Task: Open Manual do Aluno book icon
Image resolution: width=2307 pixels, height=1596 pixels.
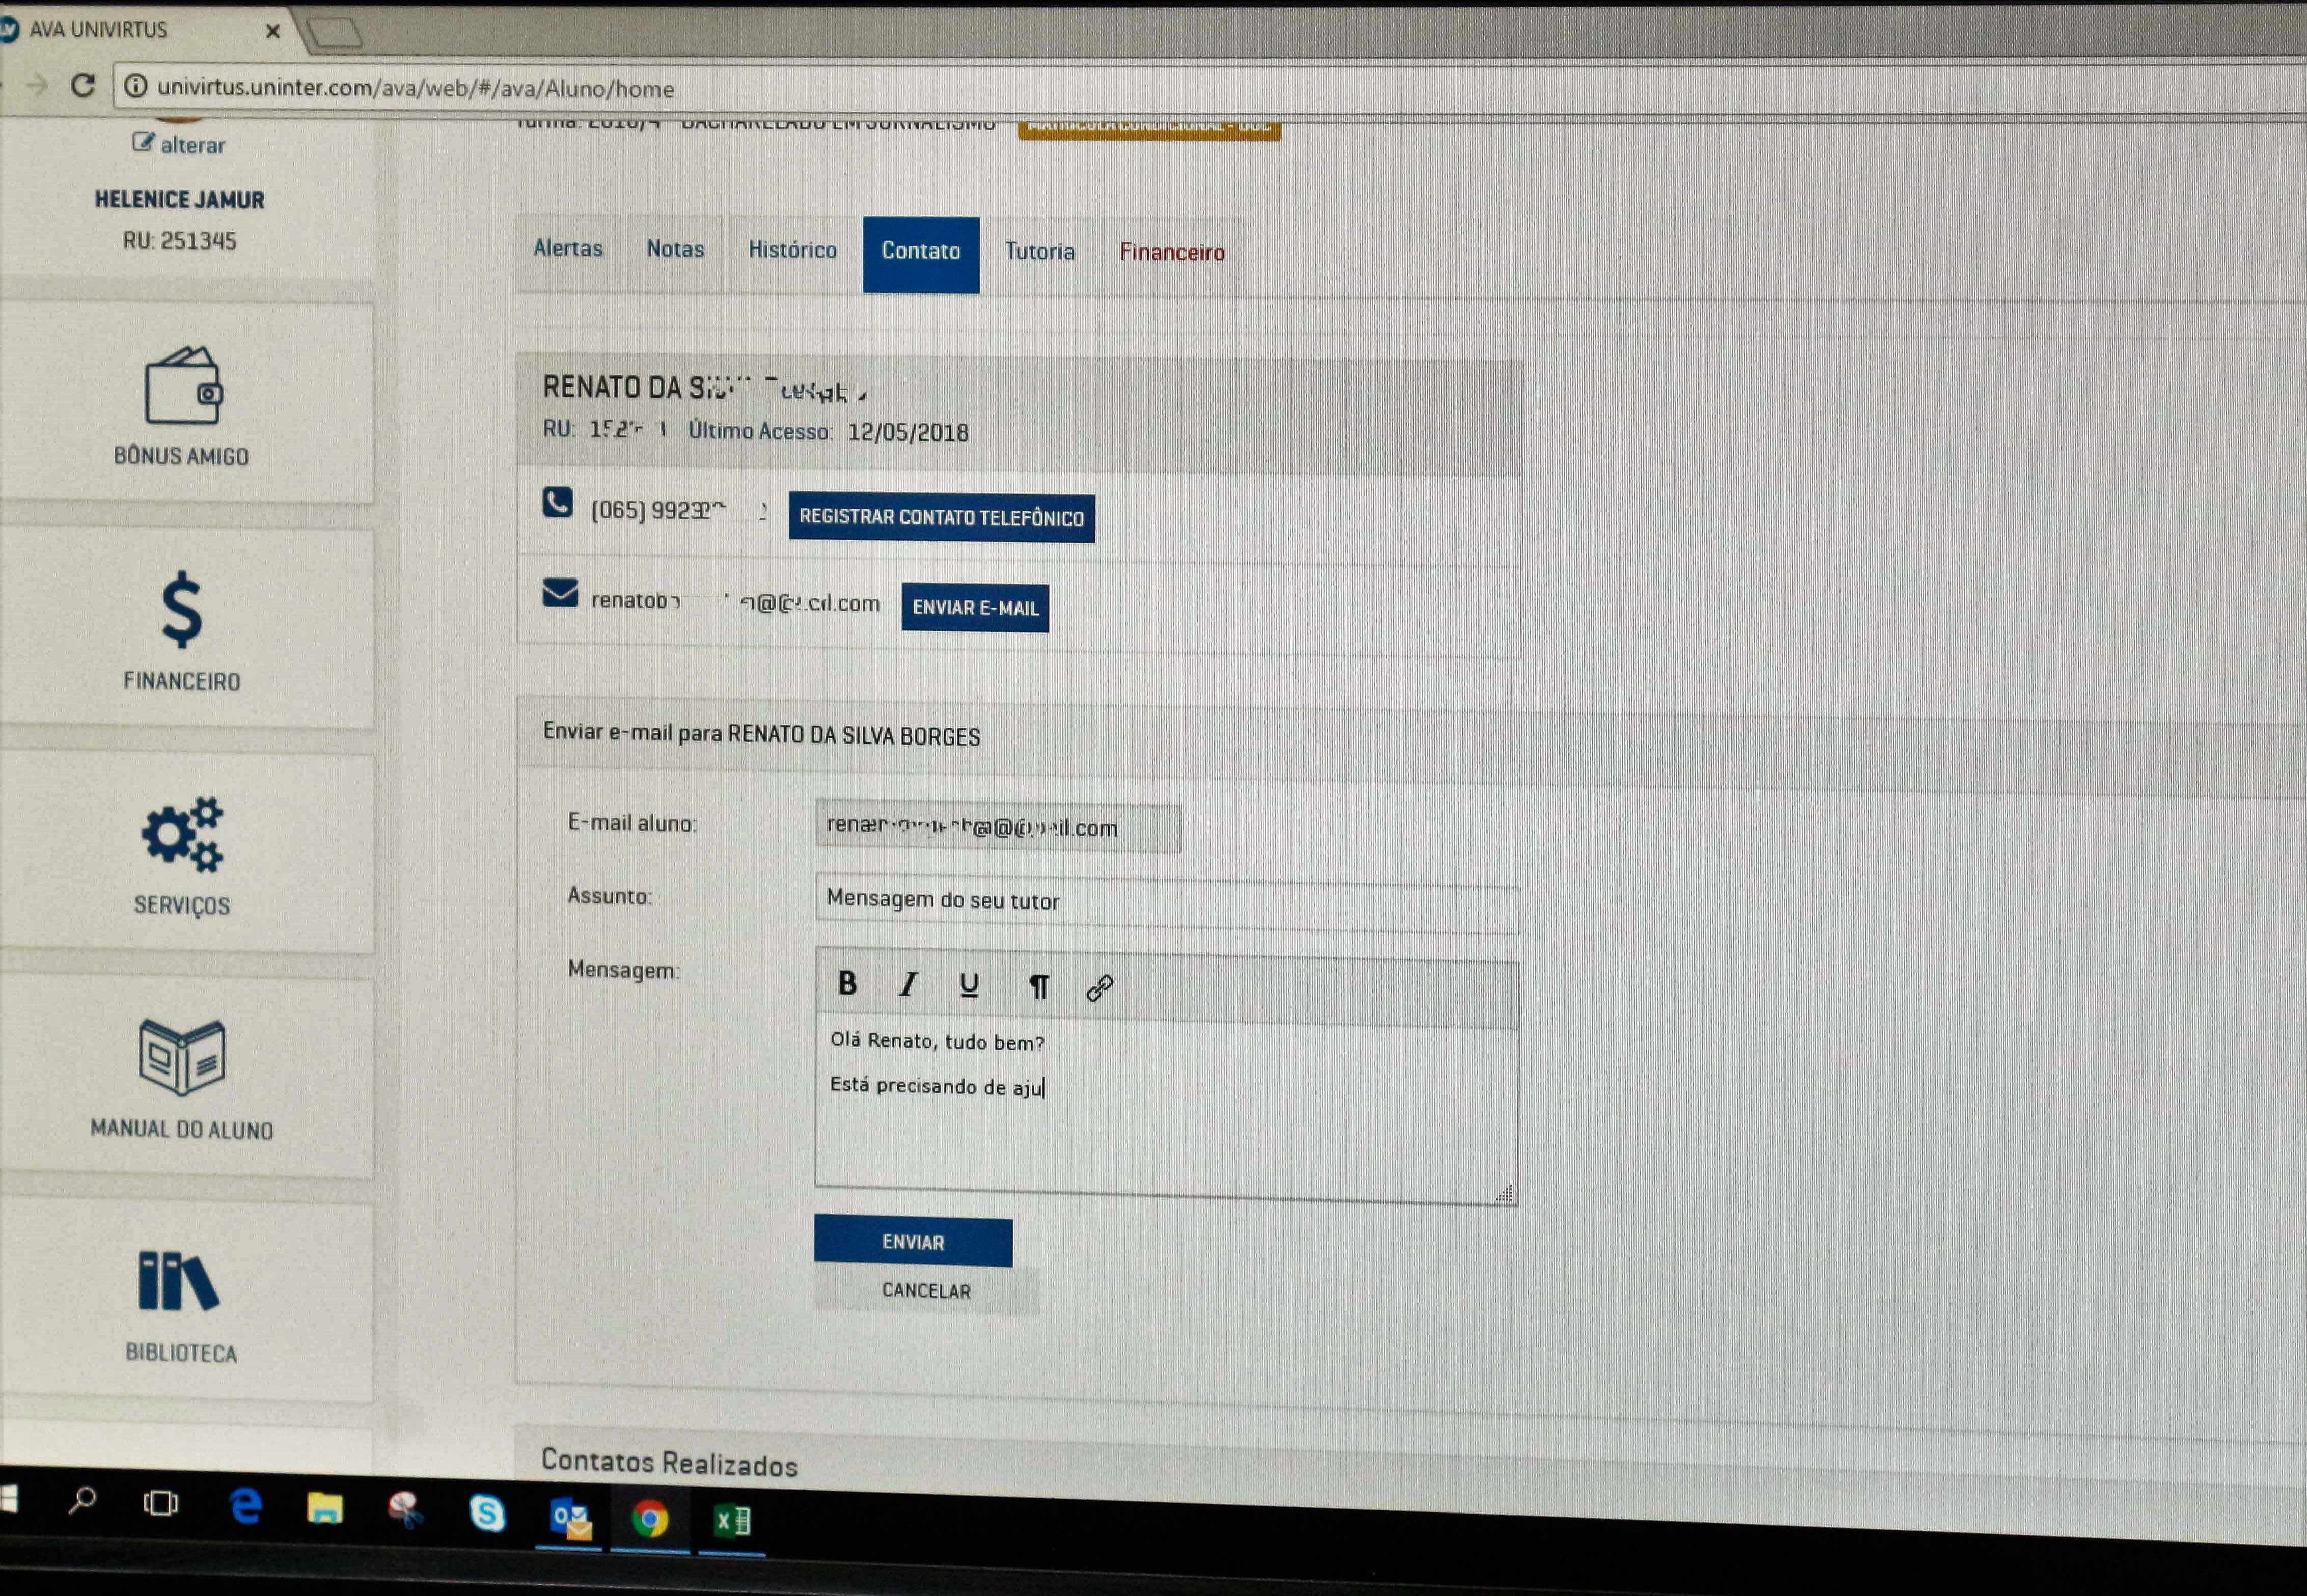Action: click(182, 1058)
